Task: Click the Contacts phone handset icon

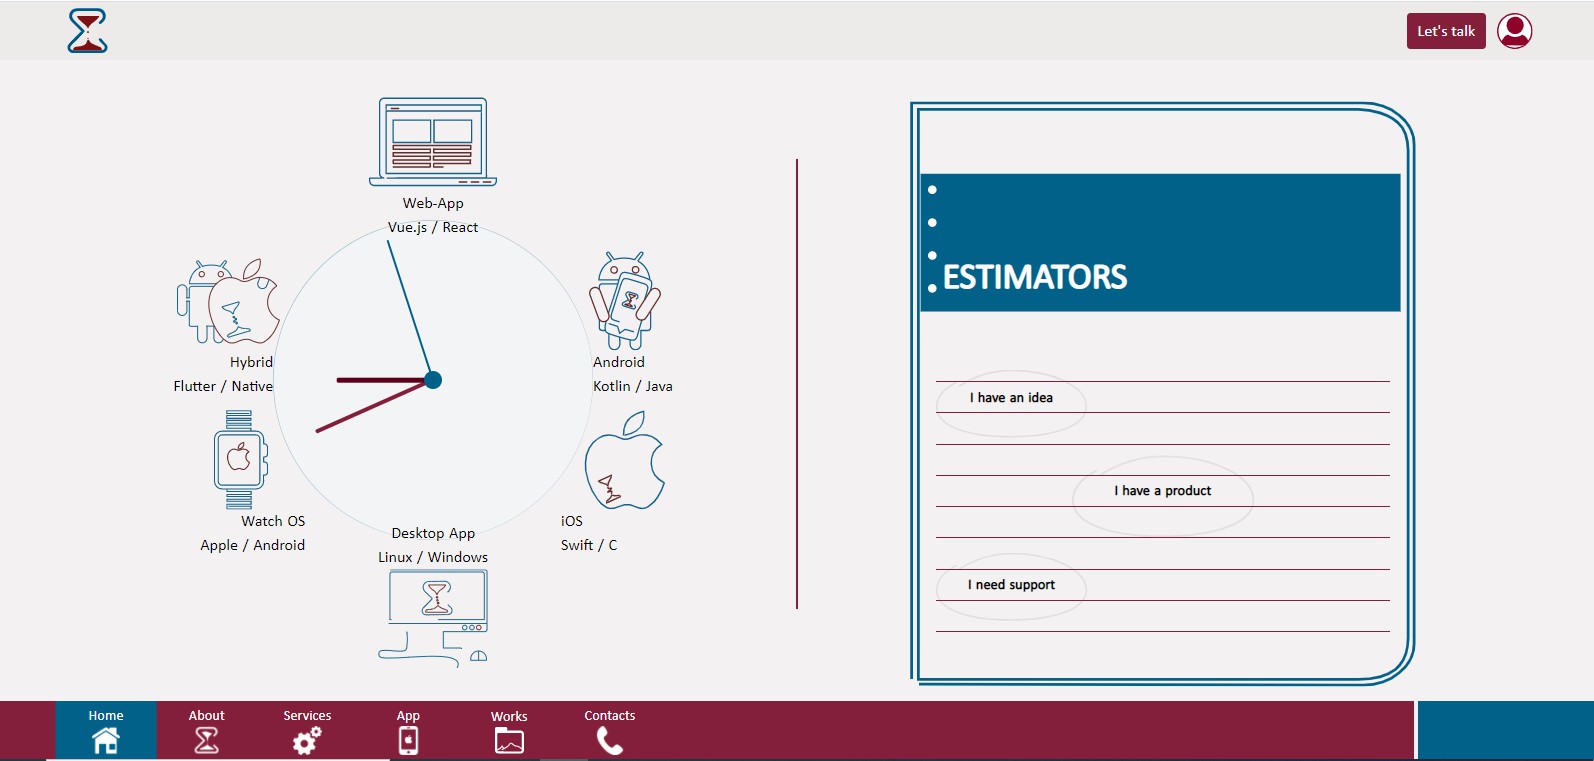Action: 610,740
